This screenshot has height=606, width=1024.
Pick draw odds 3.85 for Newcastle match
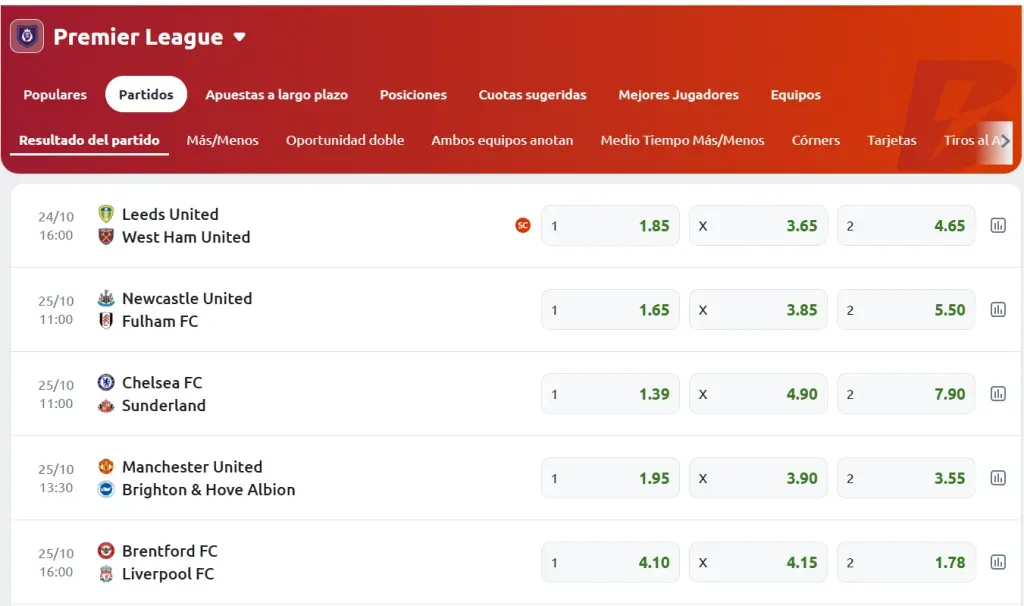click(x=758, y=310)
